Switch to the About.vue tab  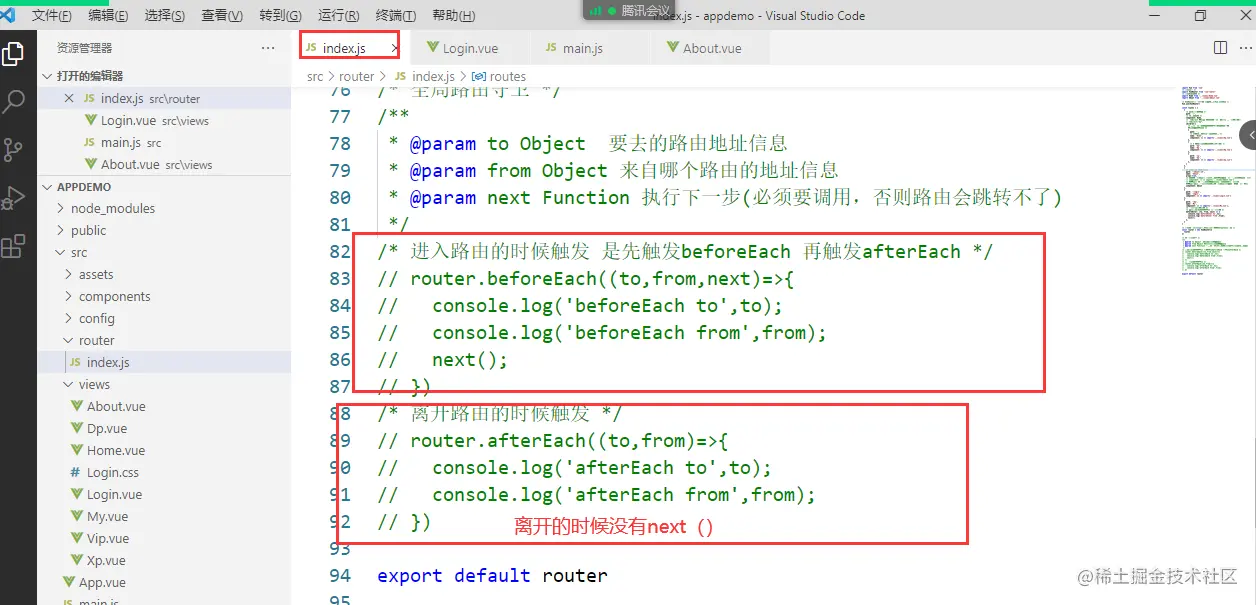pyautogui.click(x=710, y=46)
